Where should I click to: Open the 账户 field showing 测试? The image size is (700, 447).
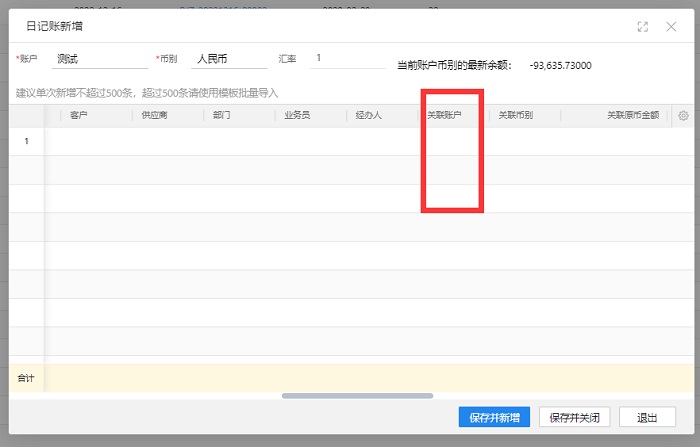[x=97, y=59]
